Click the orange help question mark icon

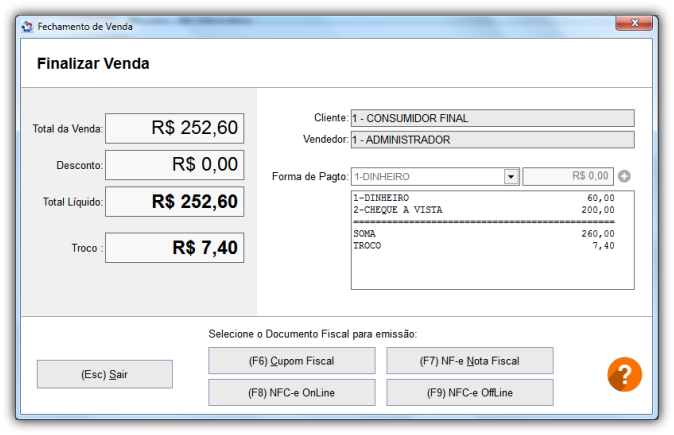(x=624, y=375)
